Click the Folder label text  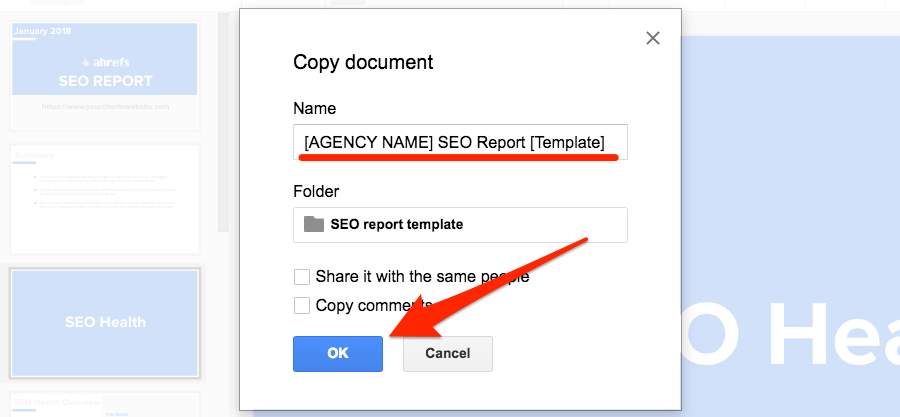click(x=316, y=191)
